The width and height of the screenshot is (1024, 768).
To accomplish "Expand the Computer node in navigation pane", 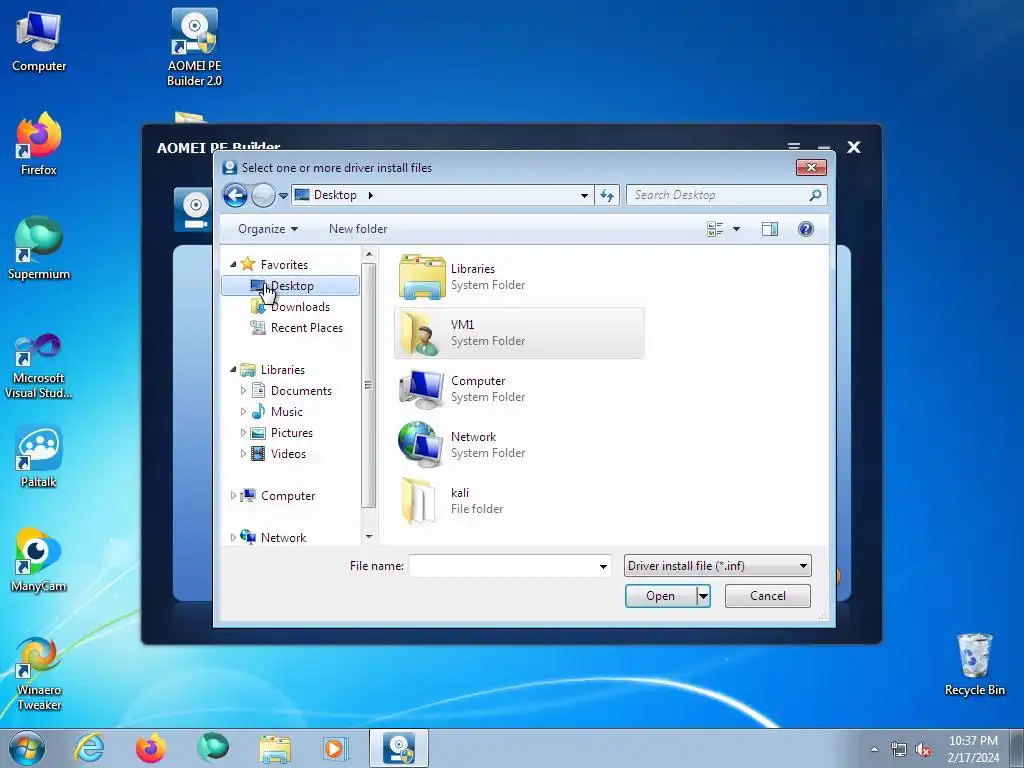I will (233, 496).
